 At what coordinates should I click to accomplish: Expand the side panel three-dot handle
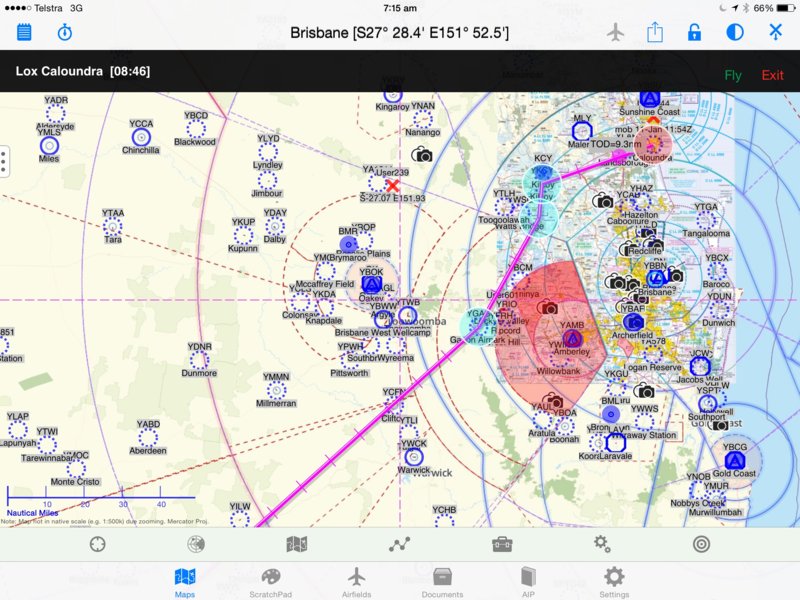pos(4,161)
